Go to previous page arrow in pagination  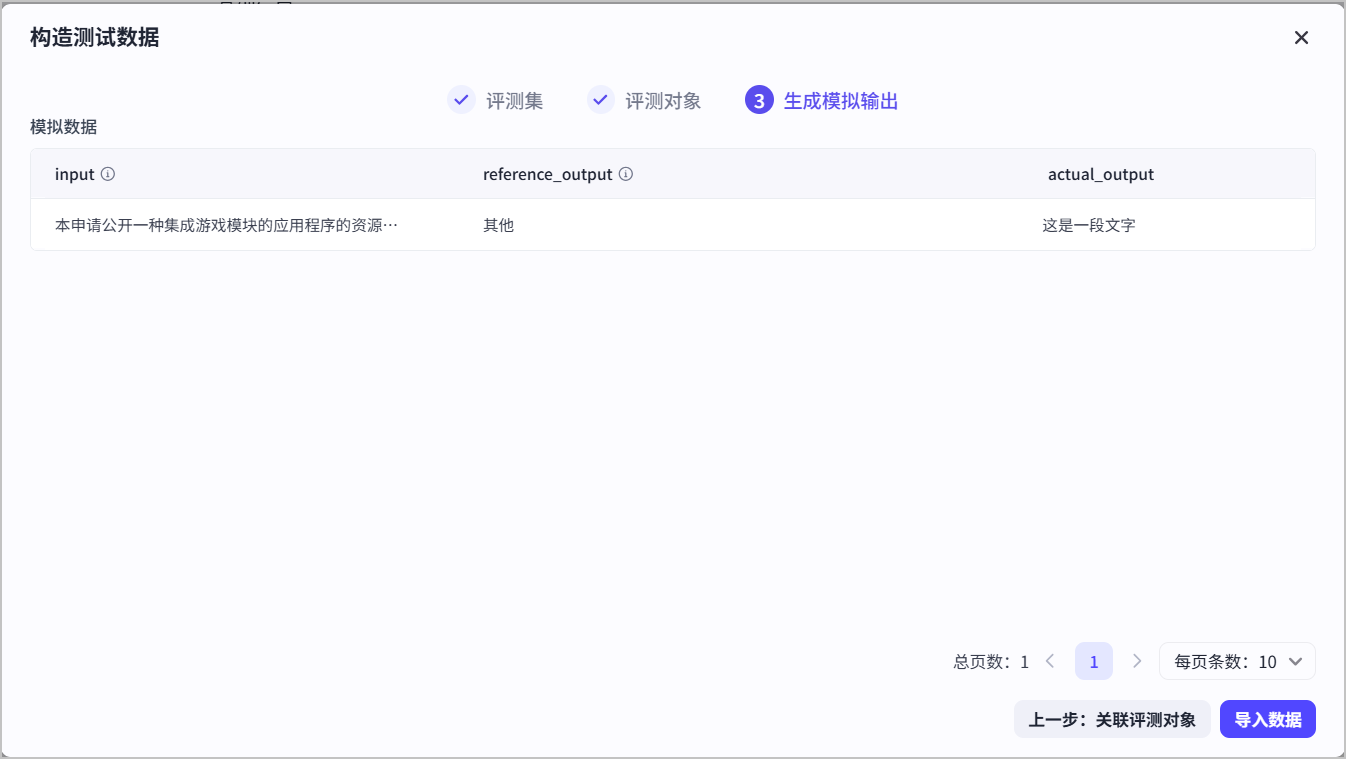point(1050,661)
